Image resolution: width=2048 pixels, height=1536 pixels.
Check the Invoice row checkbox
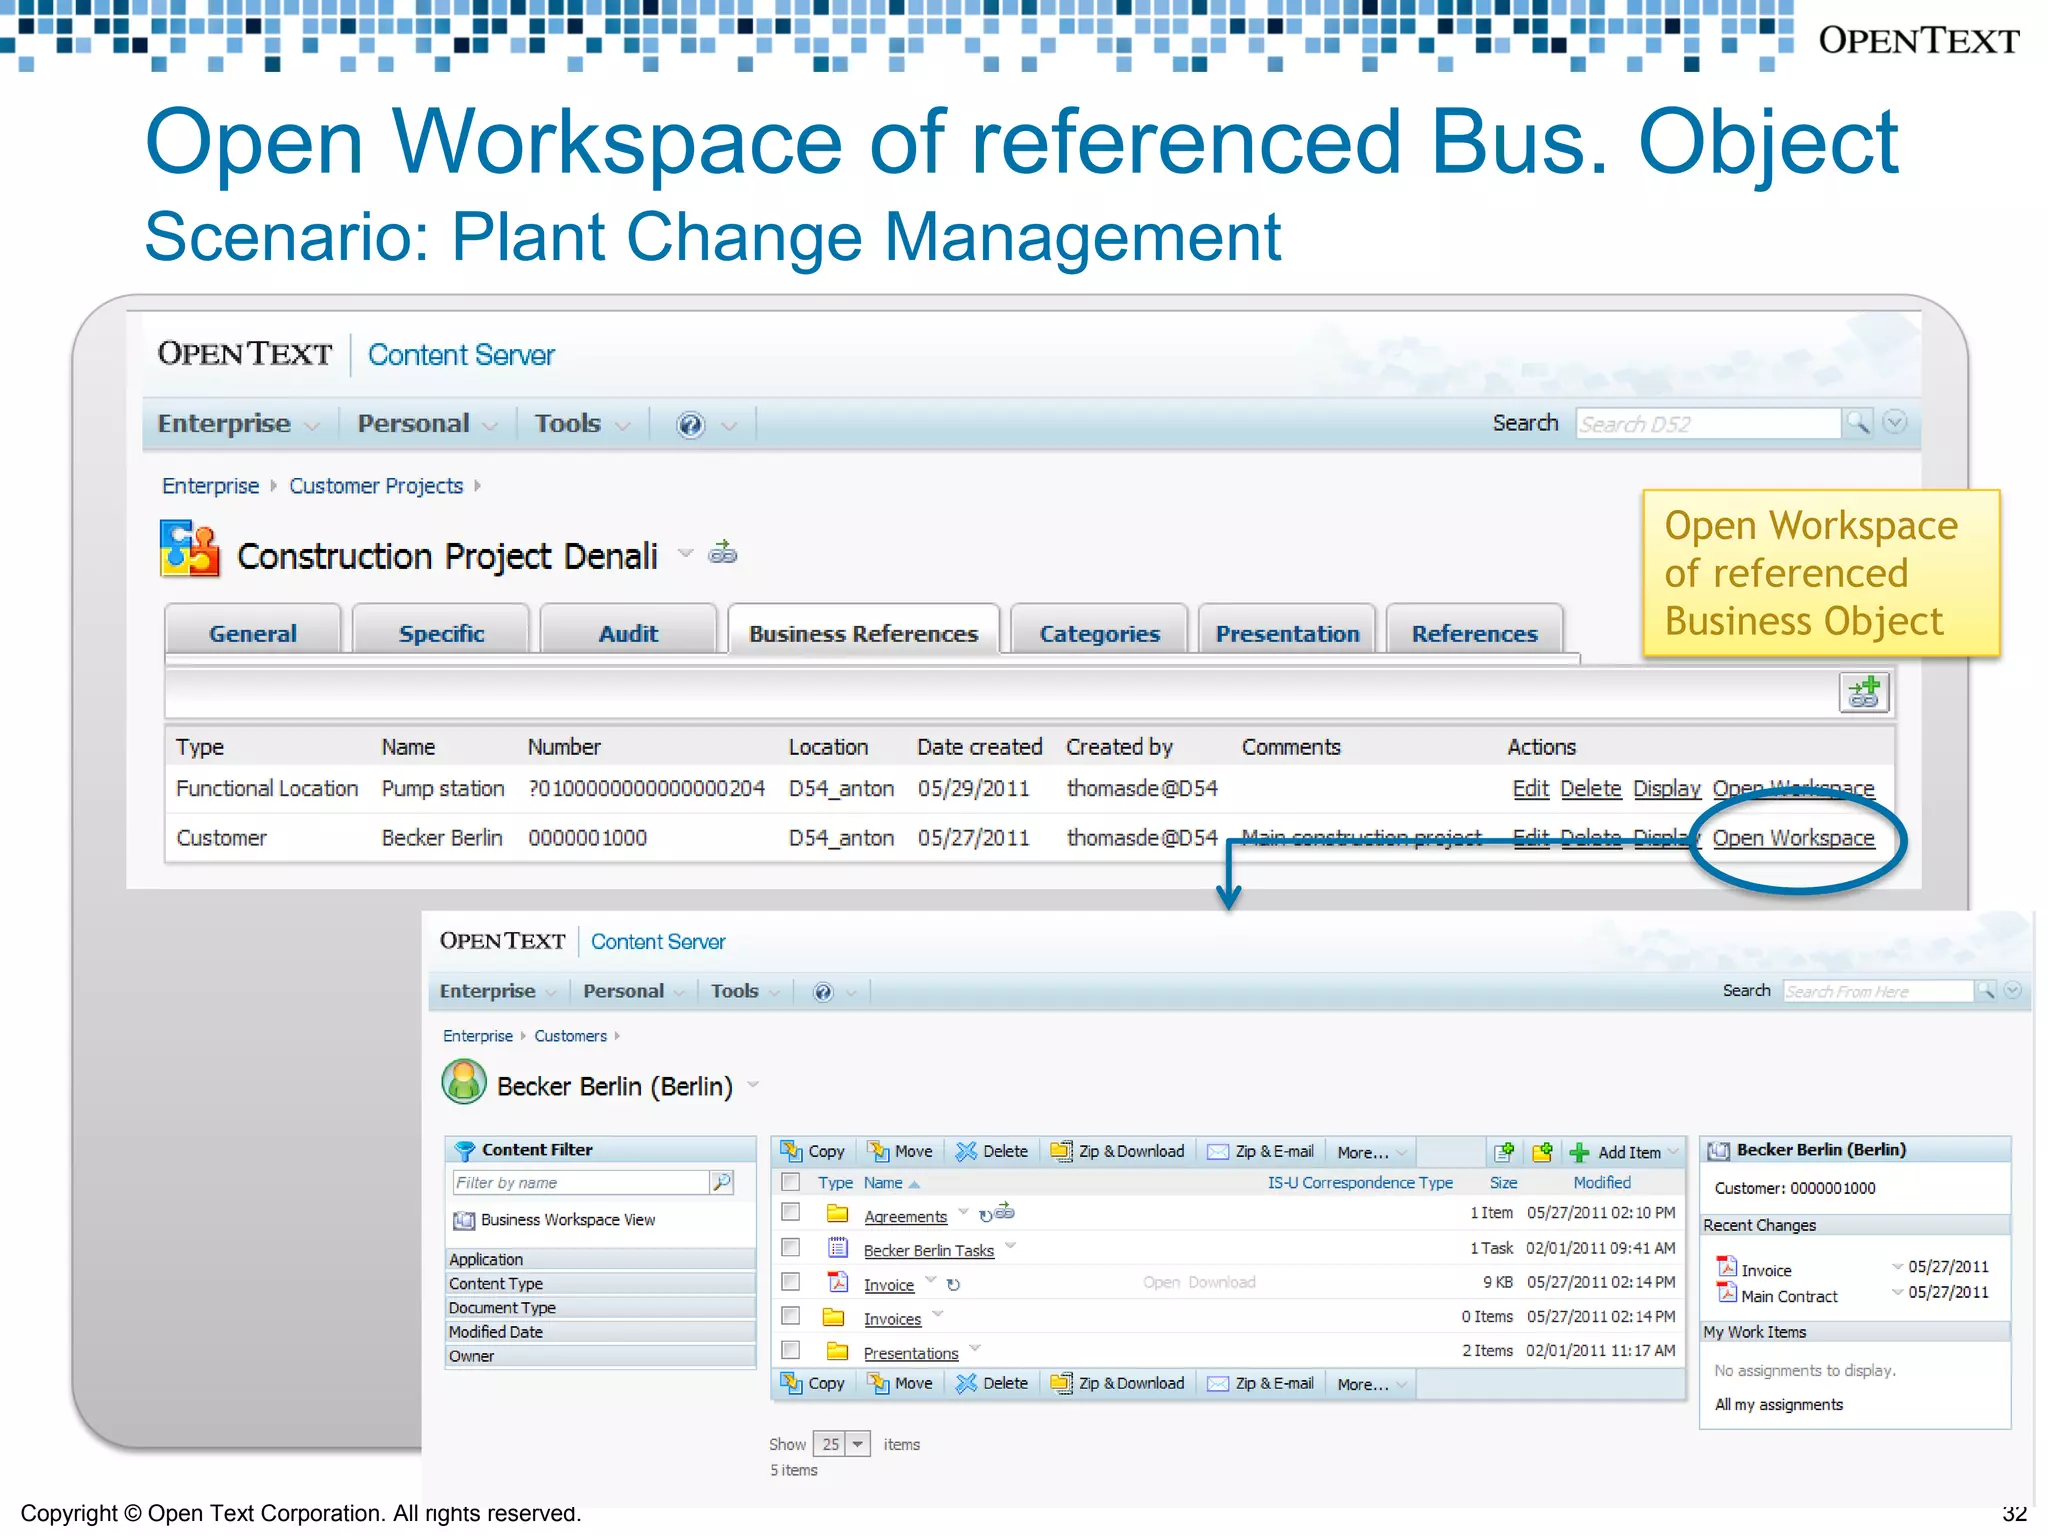pyautogui.click(x=790, y=1281)
